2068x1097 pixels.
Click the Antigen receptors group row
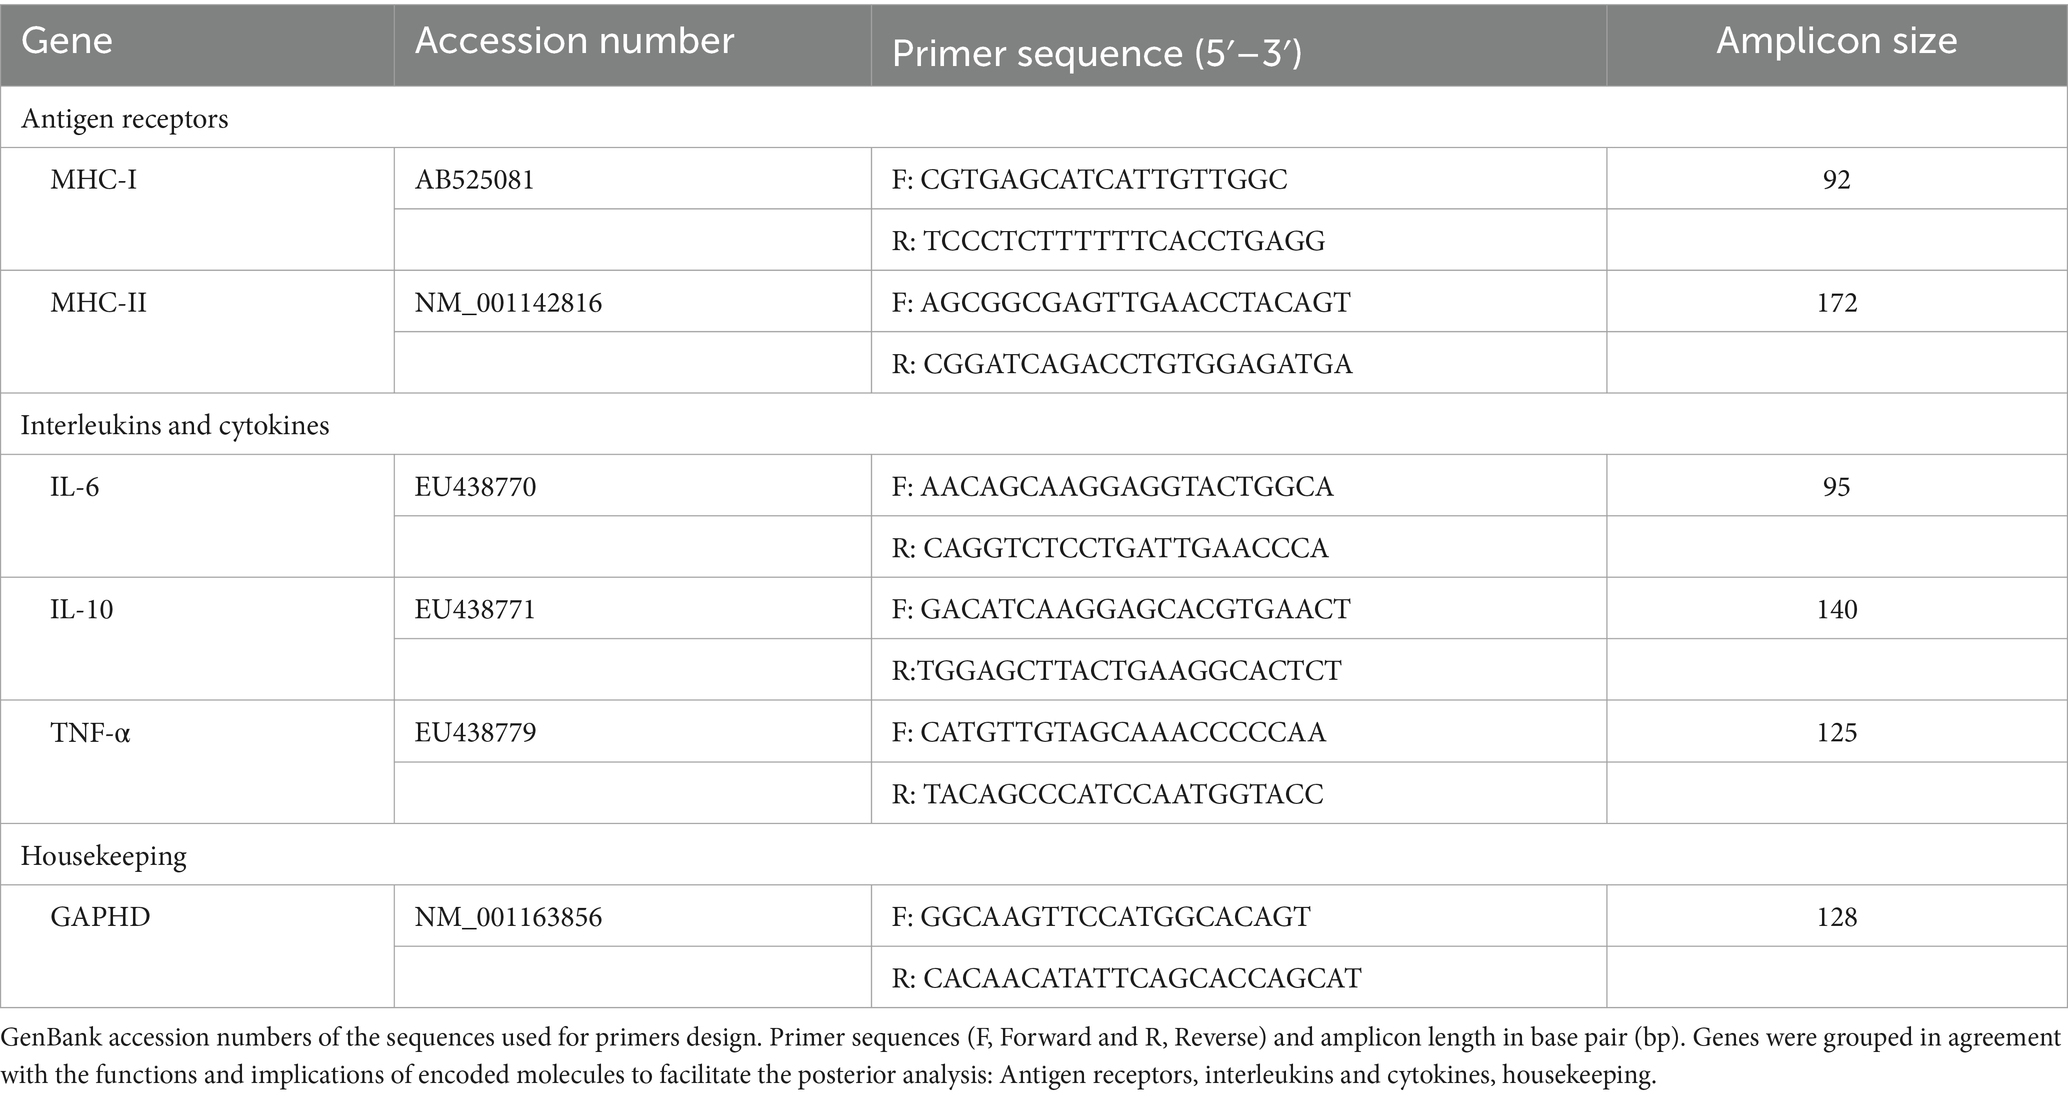tap(1034, 118)
